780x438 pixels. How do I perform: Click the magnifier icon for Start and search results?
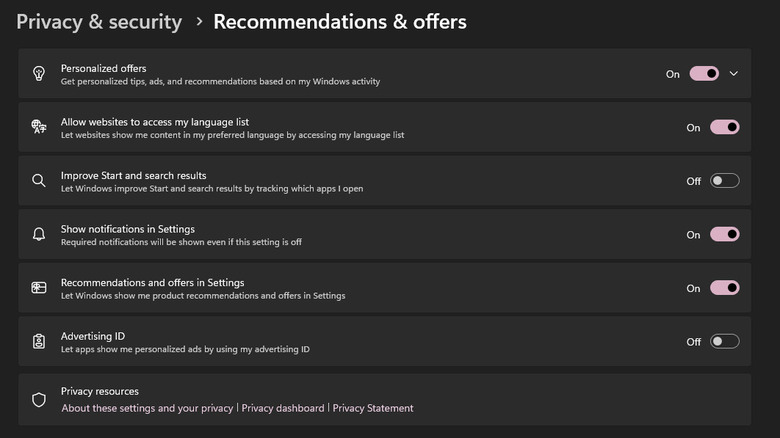[39, 181]
